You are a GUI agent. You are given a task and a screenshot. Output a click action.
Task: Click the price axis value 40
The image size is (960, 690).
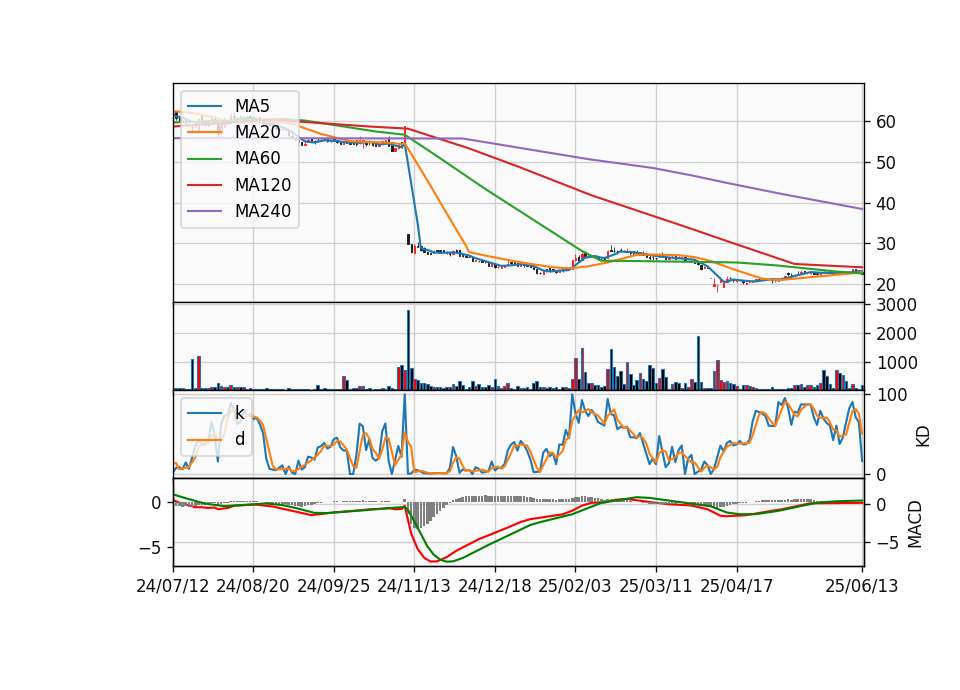coord(886,204)
